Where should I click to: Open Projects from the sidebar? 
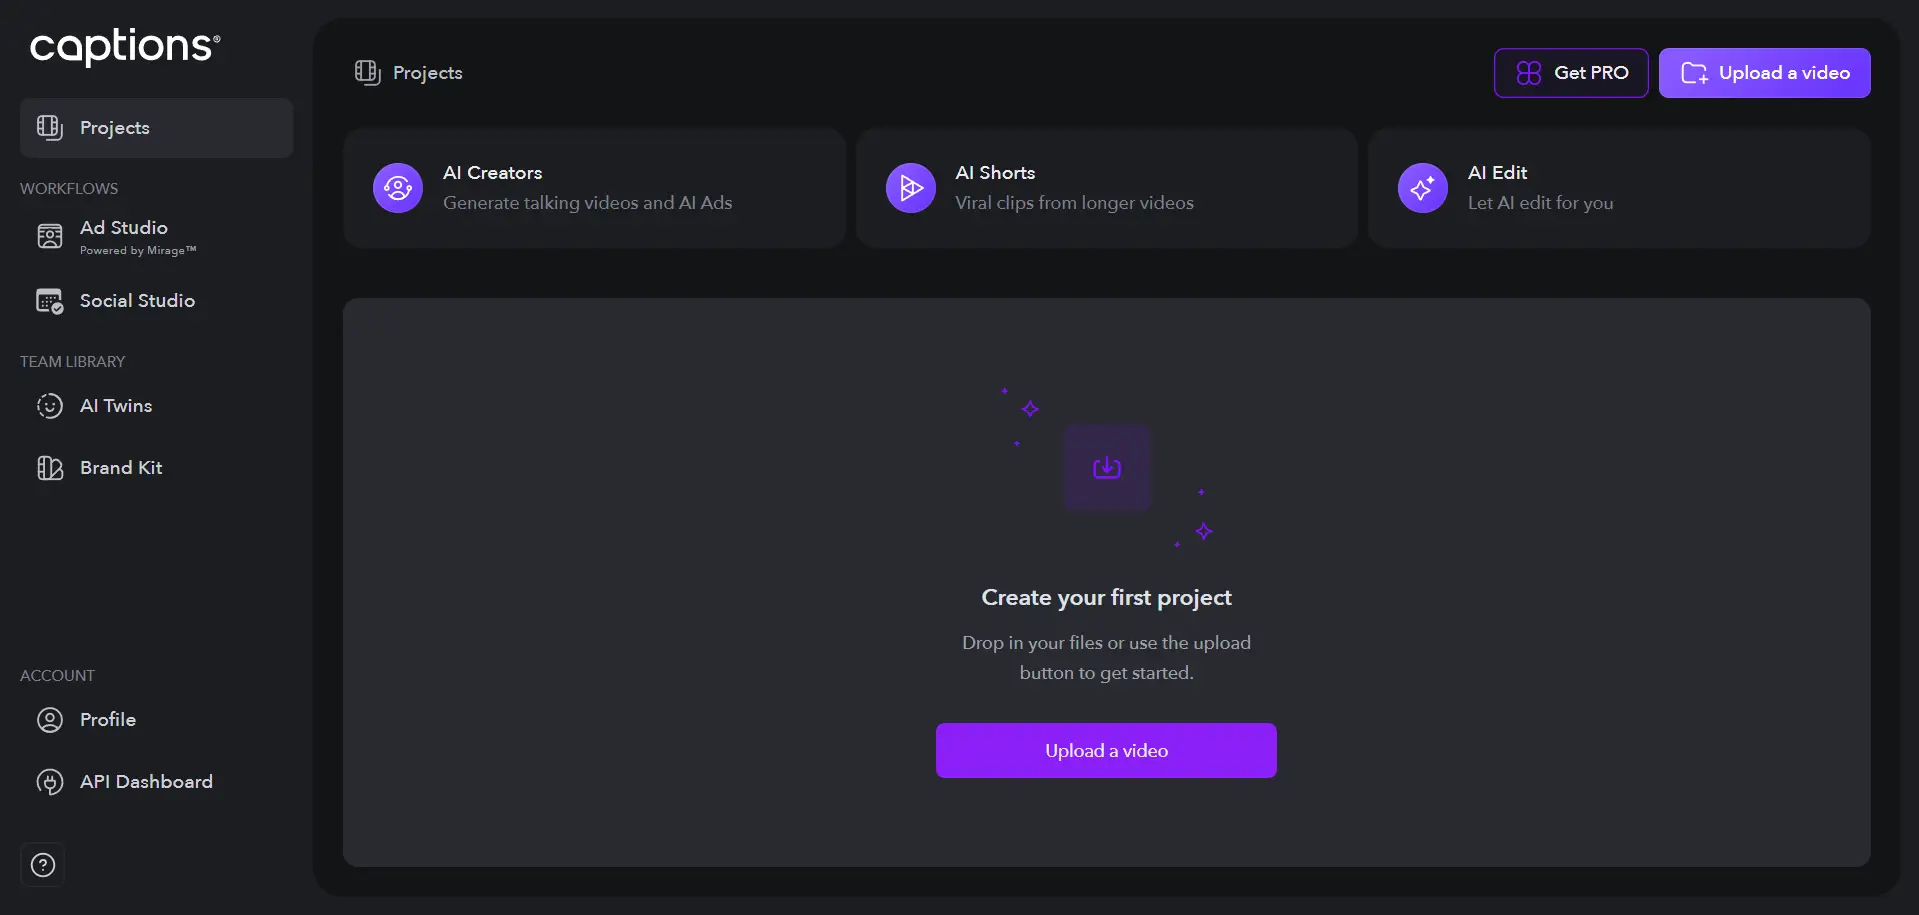[x=113, y=127]
